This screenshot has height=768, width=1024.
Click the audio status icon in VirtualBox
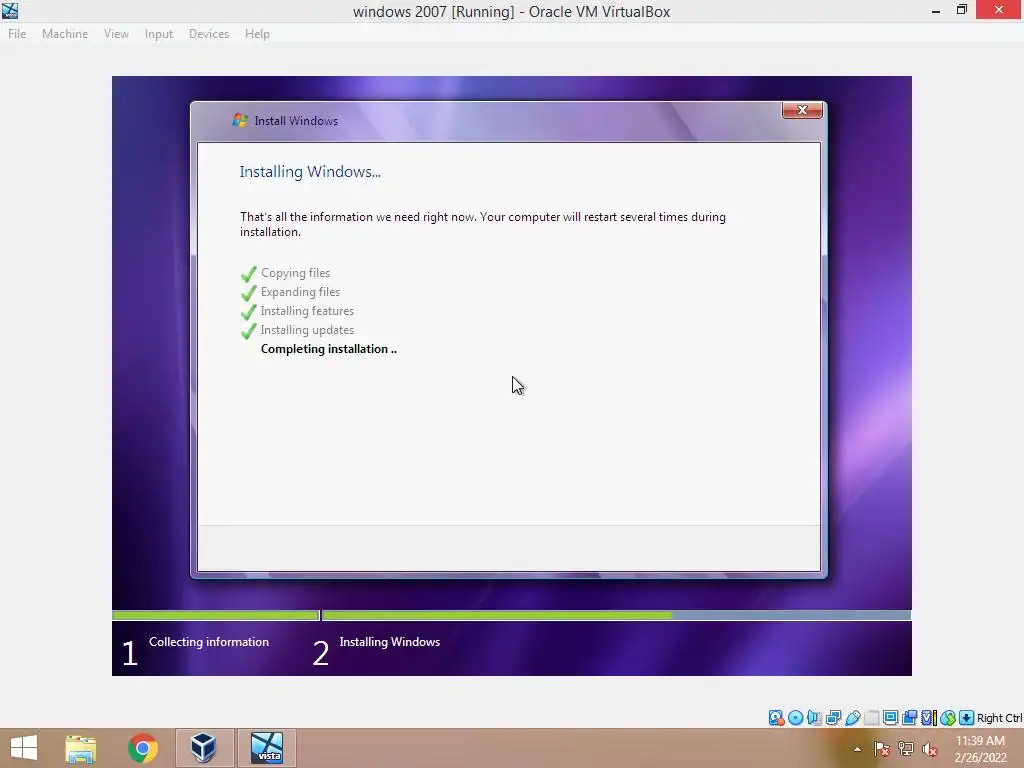(814, 718)
